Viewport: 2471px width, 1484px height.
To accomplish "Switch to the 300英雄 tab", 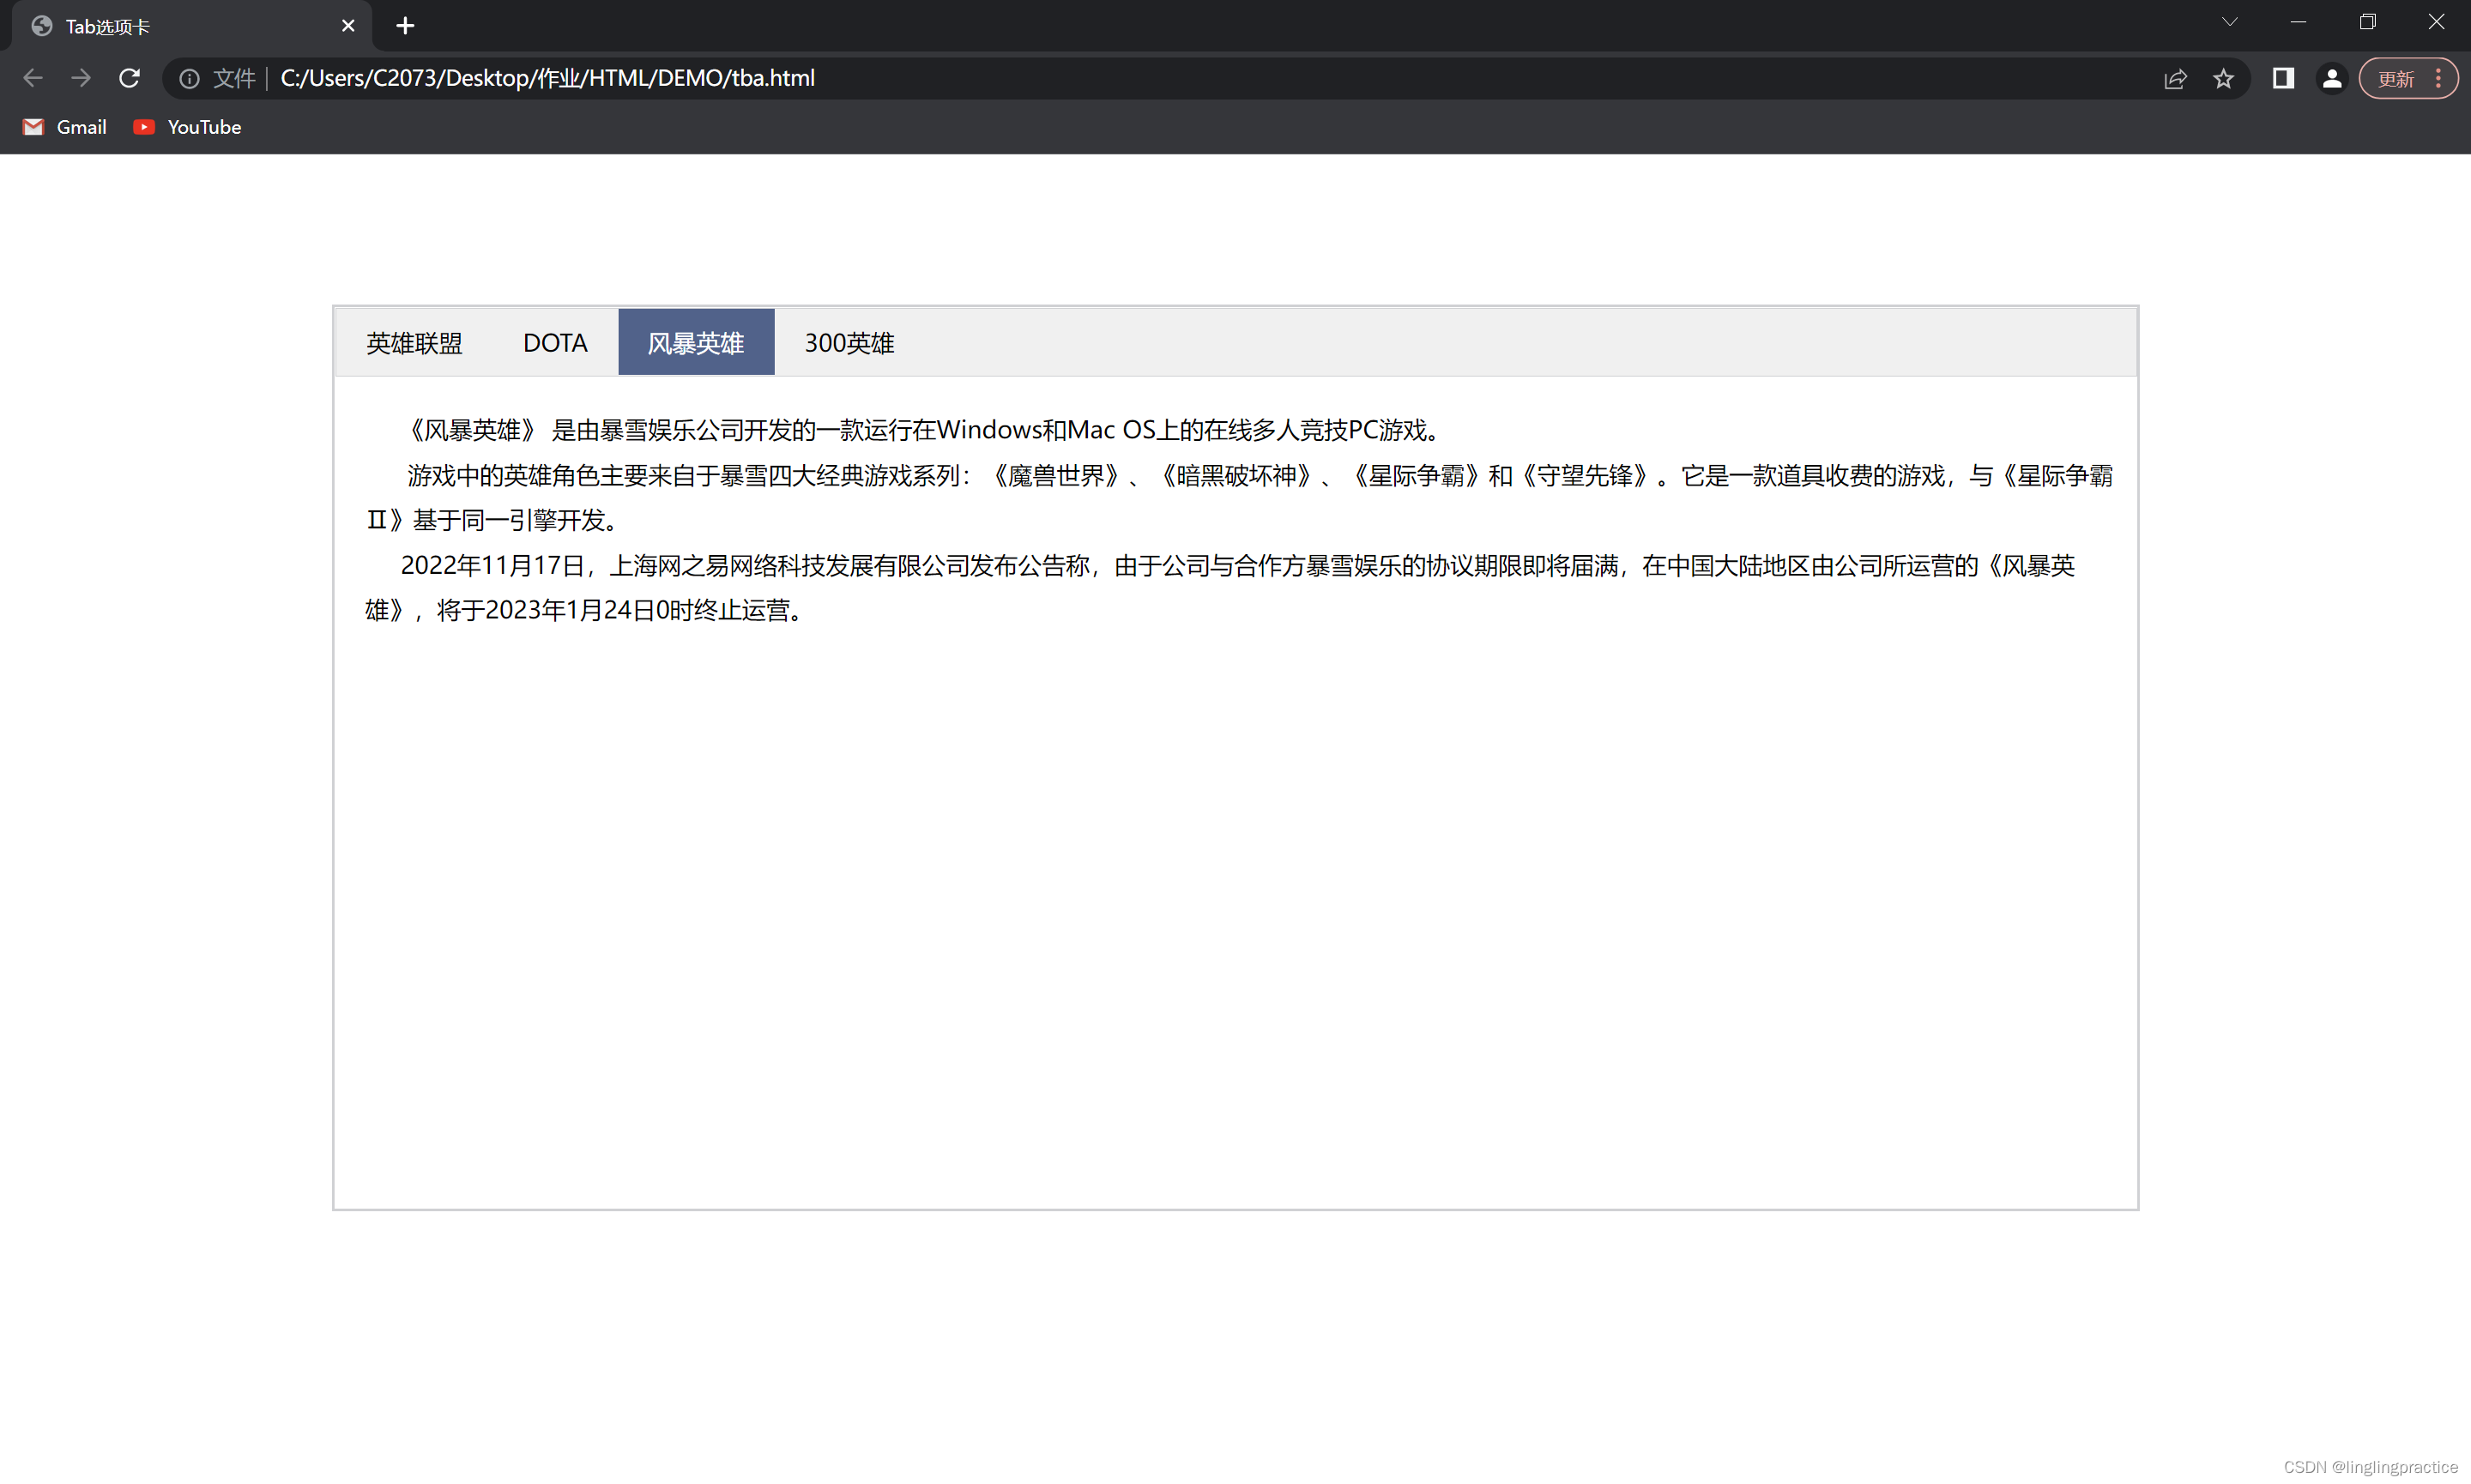I will click(849, 343).
